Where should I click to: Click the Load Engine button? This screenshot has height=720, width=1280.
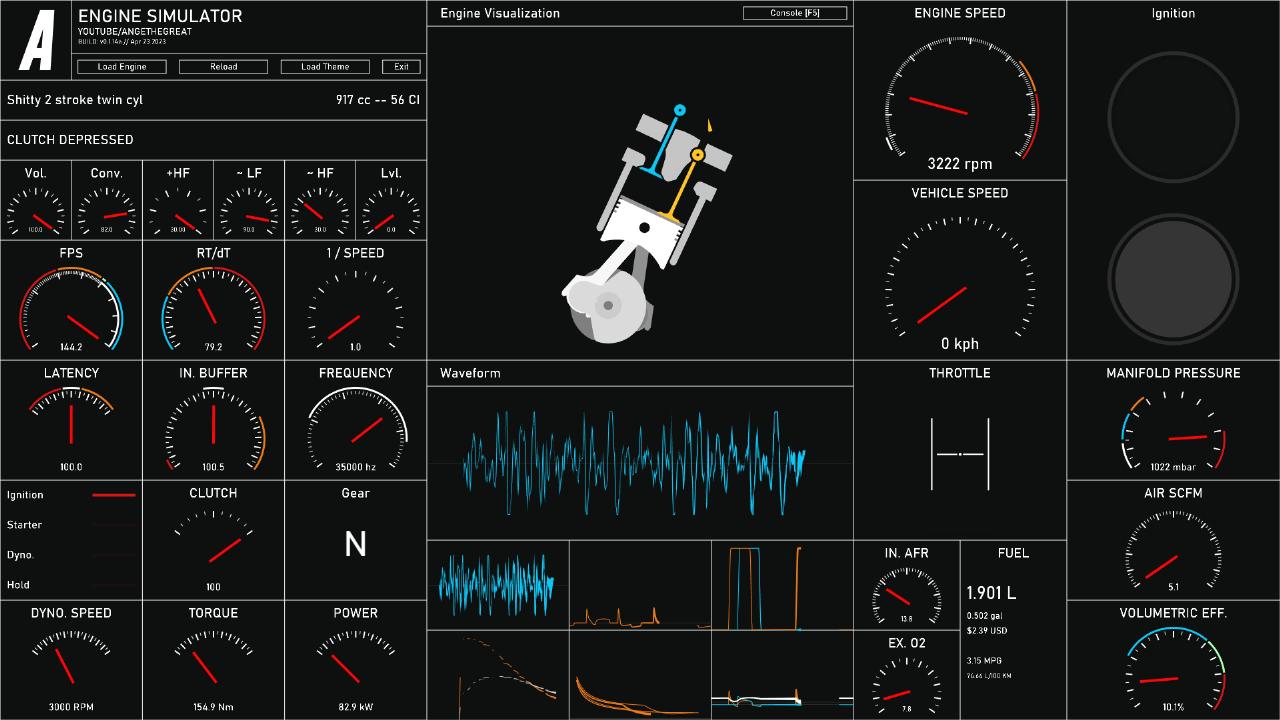point(122,67)
